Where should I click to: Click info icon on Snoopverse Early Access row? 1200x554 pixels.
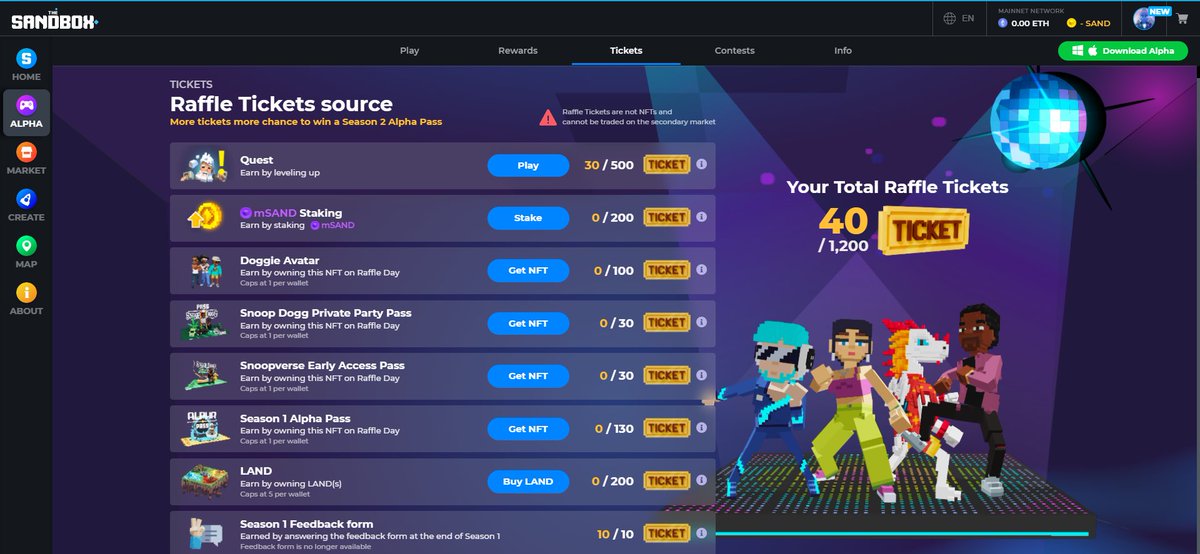pyautogui.click(x=702, y=375)
